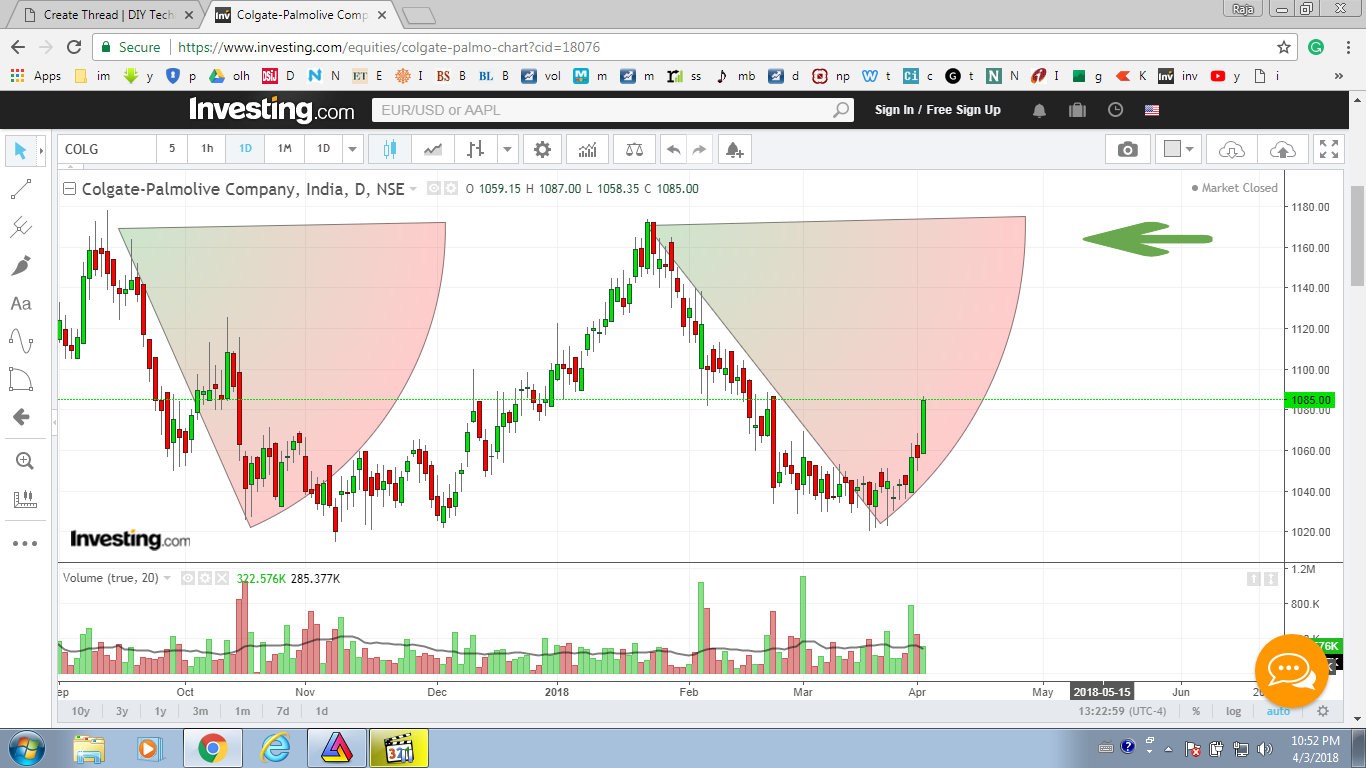Switch to bar chart style
Image resolution: width=1366 pixels, height=768 pixels.
pyautogui.click(x=475, y=149)
